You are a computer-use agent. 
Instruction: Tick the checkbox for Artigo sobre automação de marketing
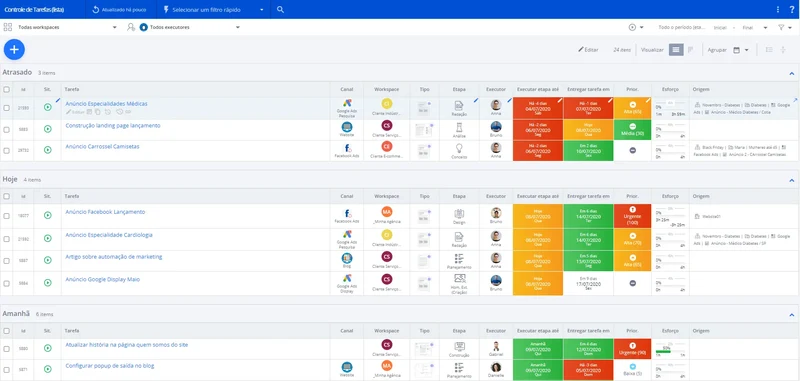(x=7, y=261)
